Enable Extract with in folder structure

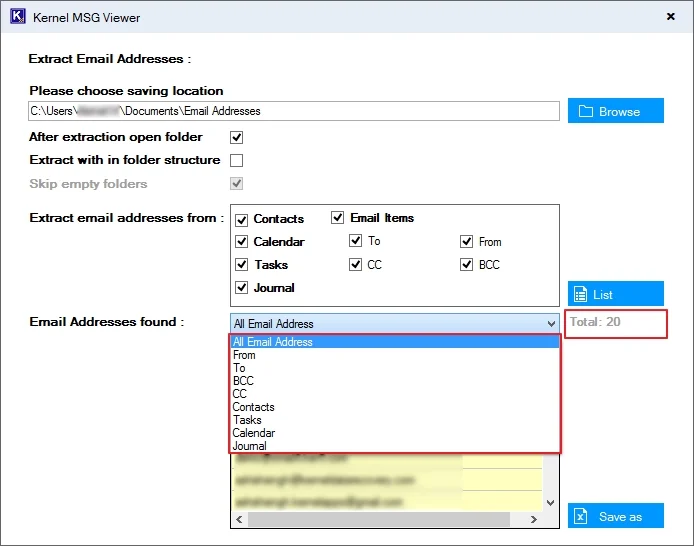236,160
